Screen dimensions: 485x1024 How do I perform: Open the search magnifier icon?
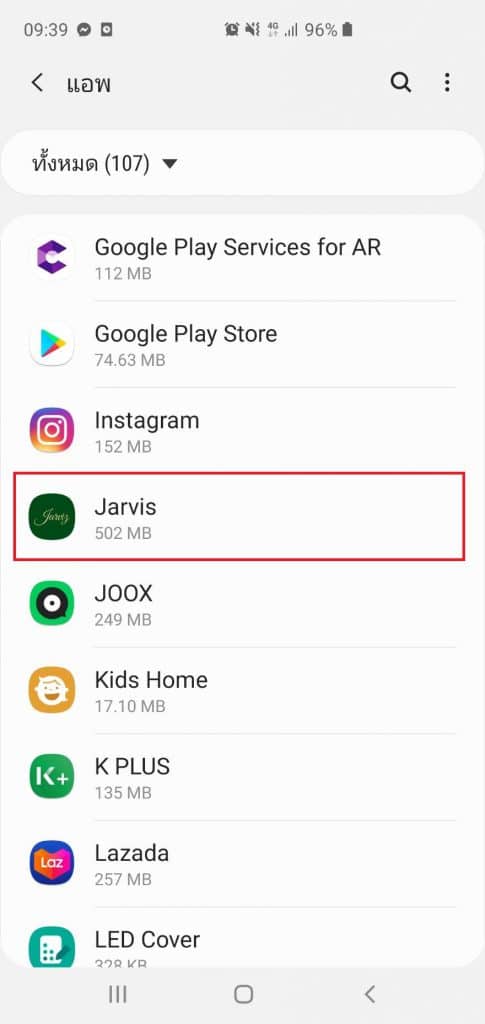(x=401, y=83)
